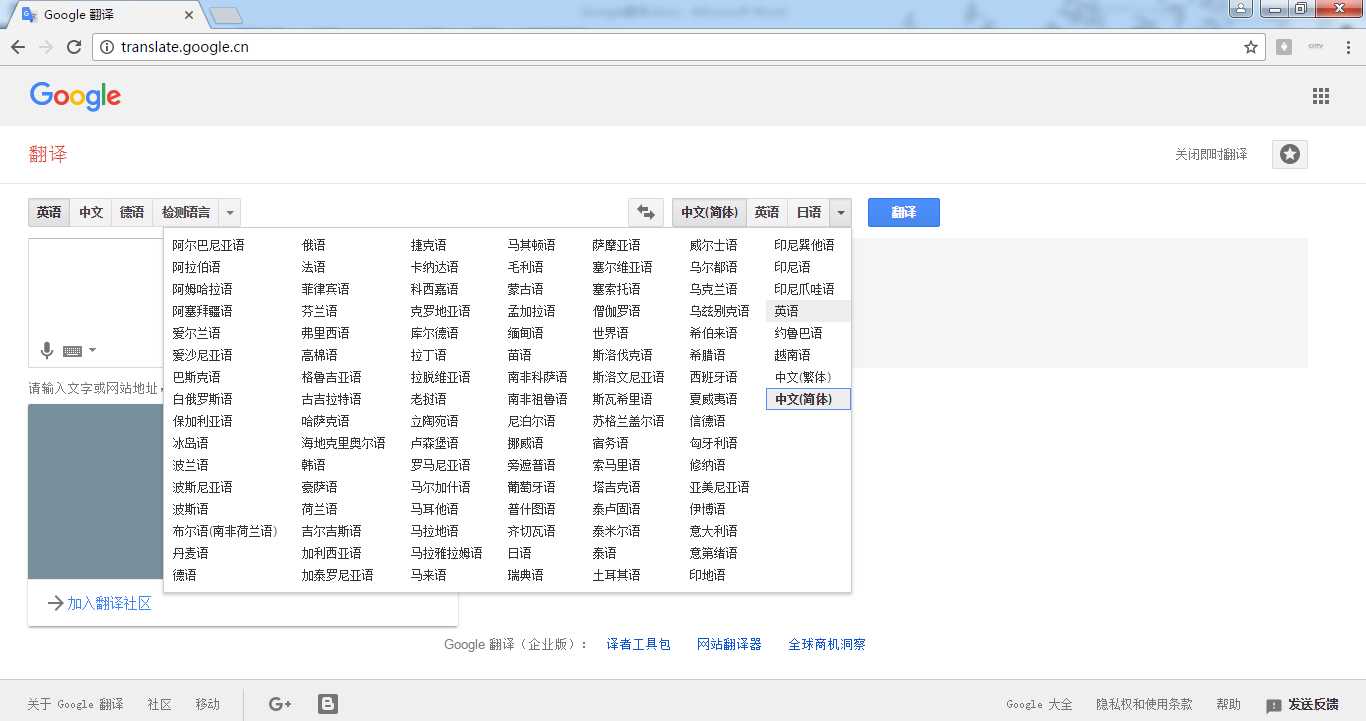This screenshot has height=721, width=1366.
Task: Choose 印尼语 from language list
Action: pos(792,267)
